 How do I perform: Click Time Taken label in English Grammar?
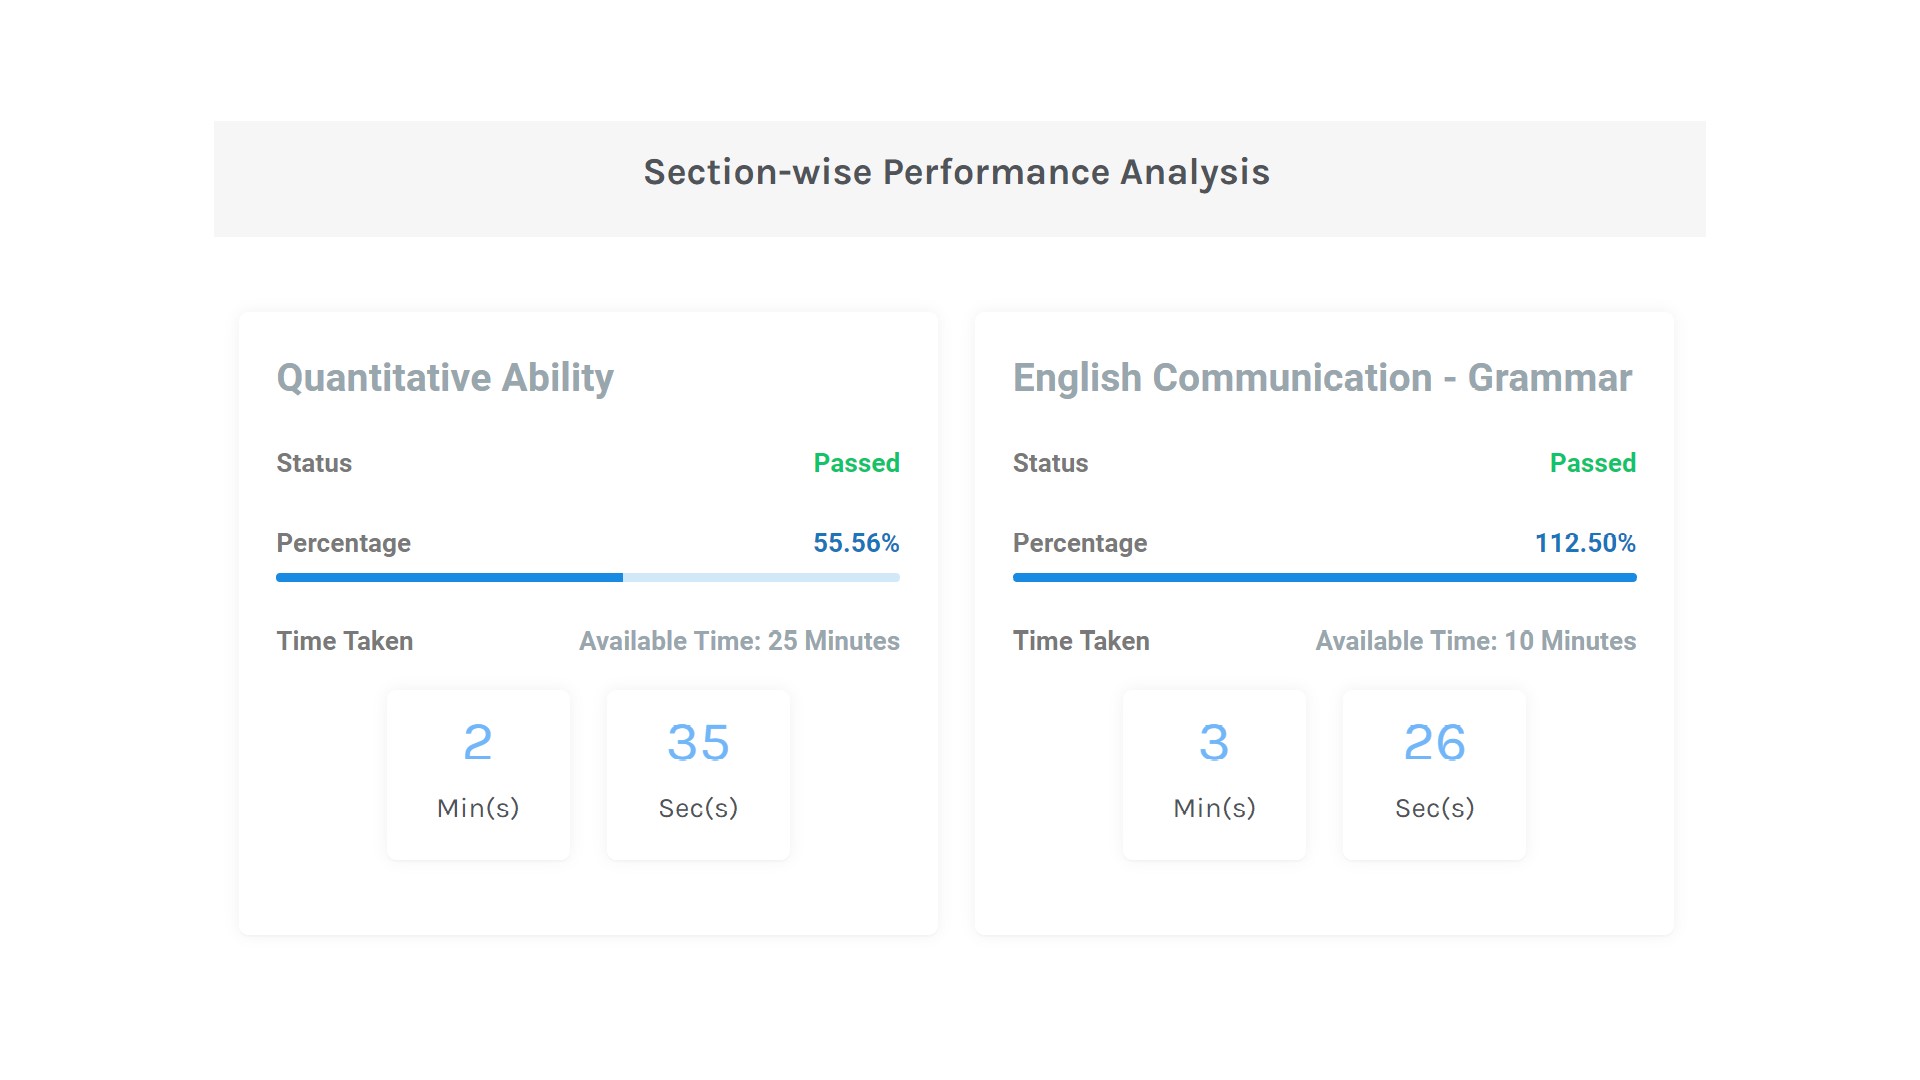1081,641
